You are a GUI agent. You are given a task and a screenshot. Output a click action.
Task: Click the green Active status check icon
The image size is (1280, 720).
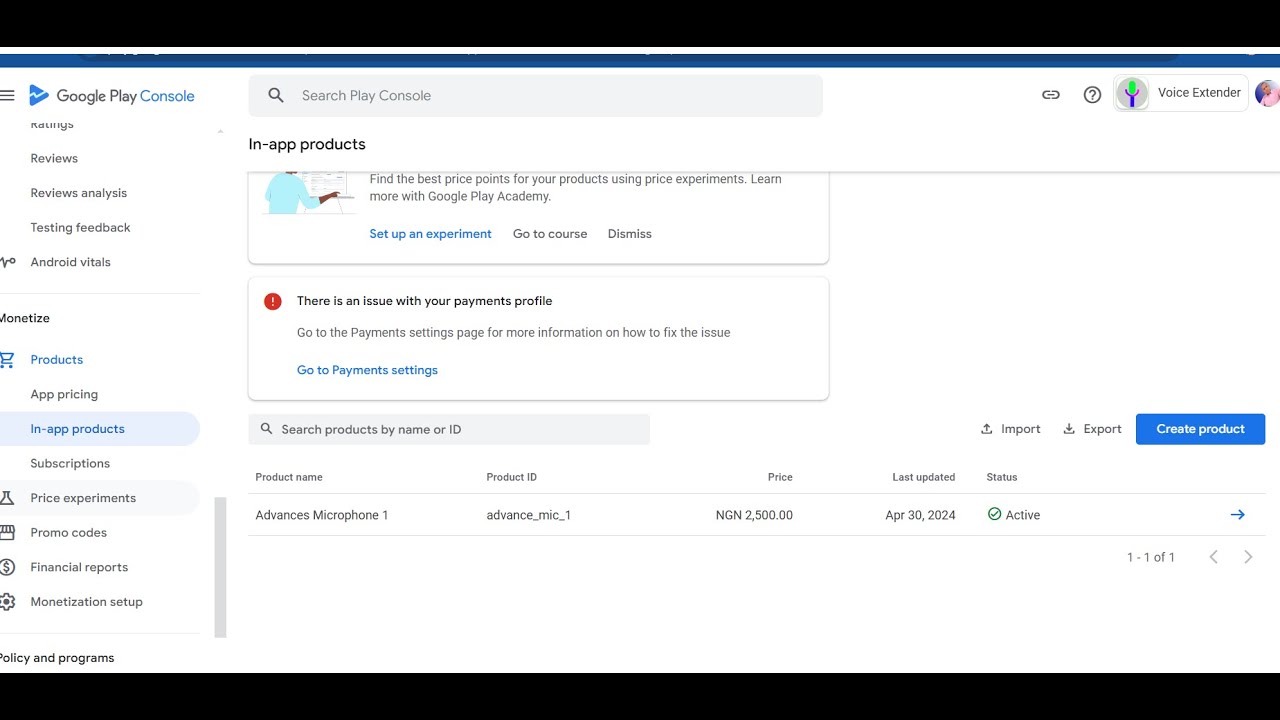click(x=994, y=514)
